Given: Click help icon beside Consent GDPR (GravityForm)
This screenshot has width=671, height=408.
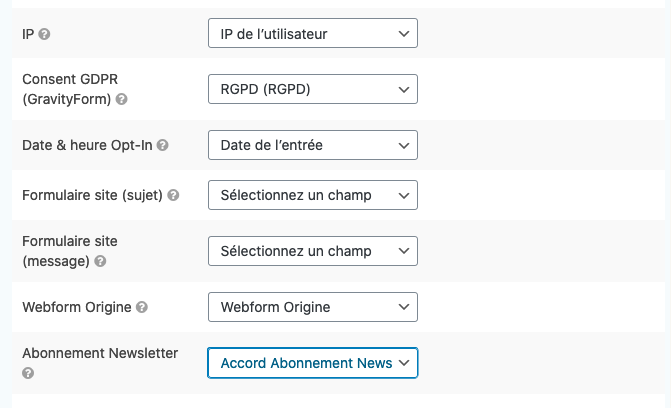Looking at the screenshot, I should [x=122, y=99].
